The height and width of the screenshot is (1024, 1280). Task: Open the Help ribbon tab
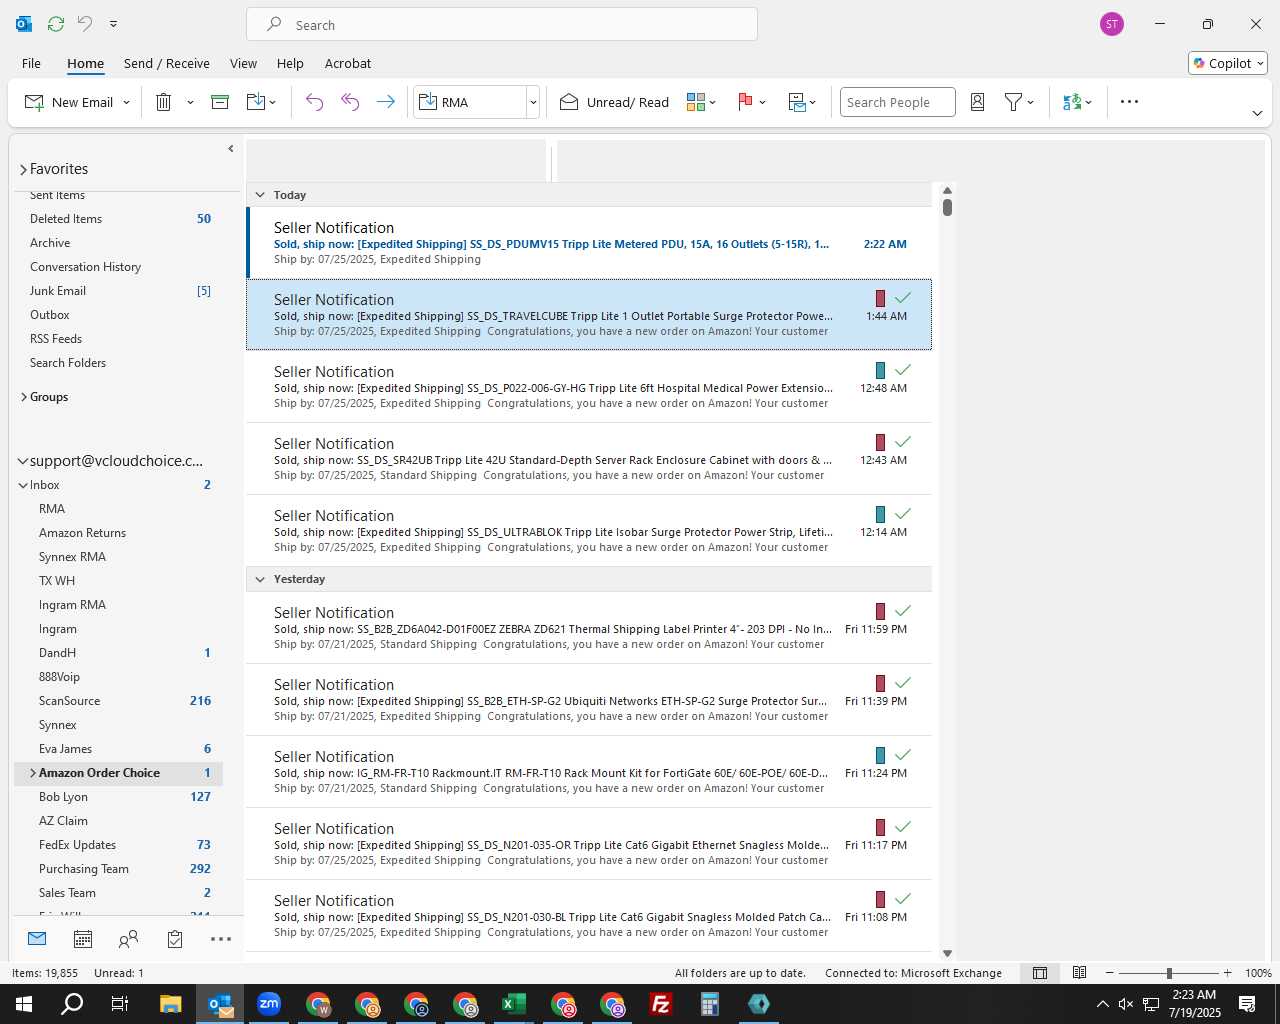click(x=290, y=63)
